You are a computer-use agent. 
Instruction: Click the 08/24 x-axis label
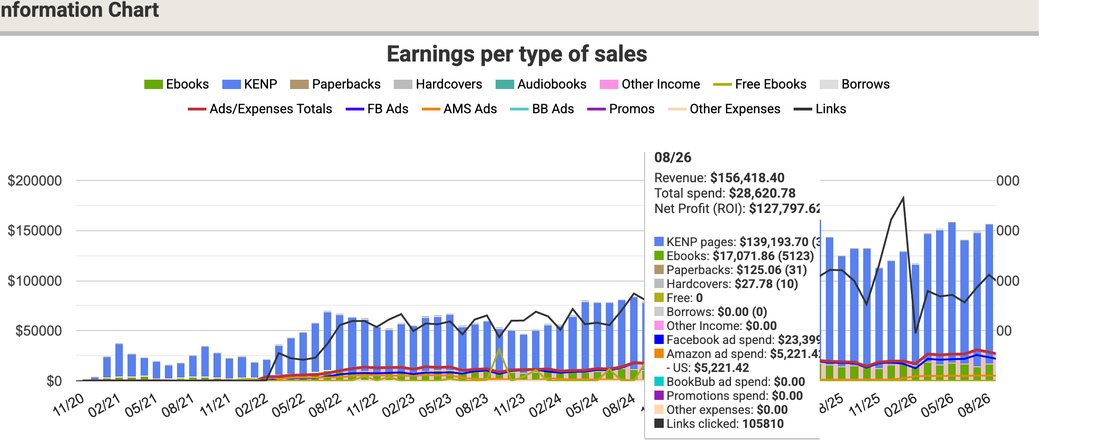tap(619, 403)
